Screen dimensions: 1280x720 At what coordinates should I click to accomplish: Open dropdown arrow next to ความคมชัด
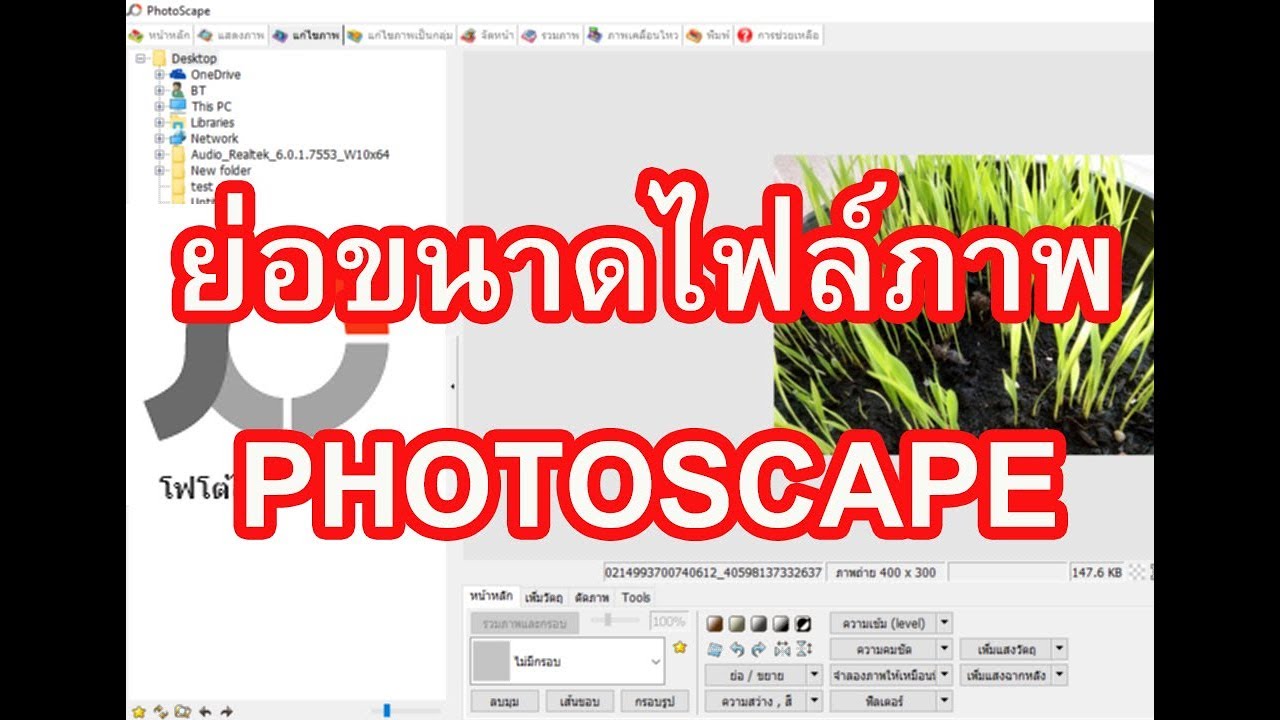pyautogui.click(x=945, y=649)
